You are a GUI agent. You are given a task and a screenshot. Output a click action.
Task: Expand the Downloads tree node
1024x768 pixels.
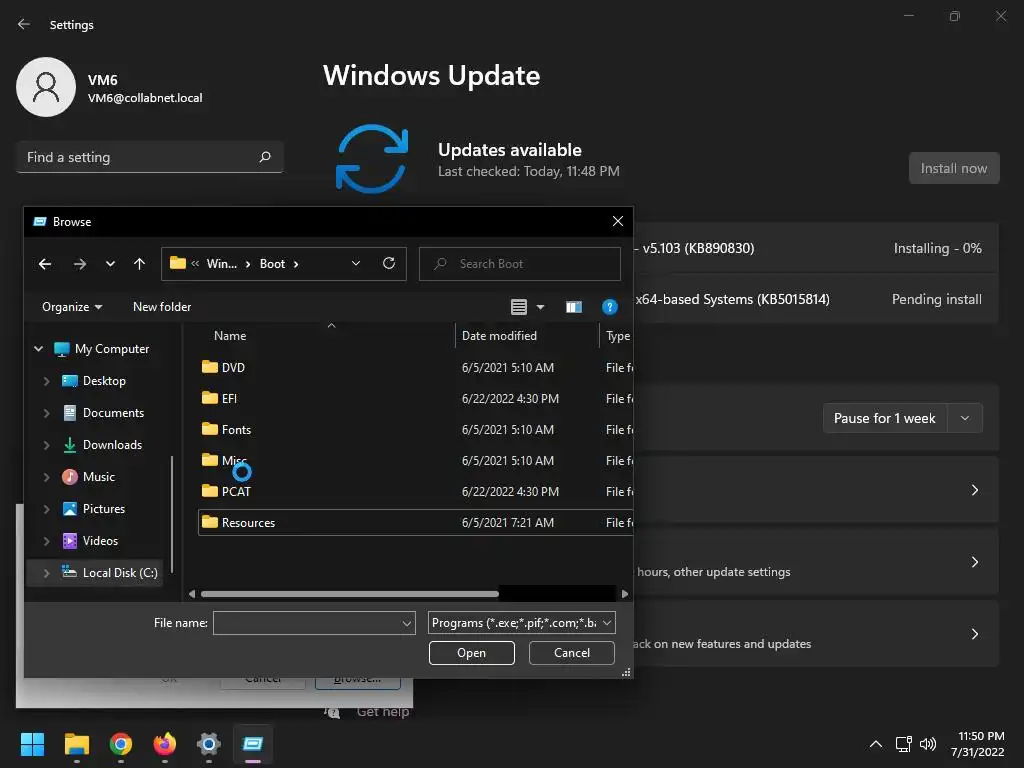point(46,445)
